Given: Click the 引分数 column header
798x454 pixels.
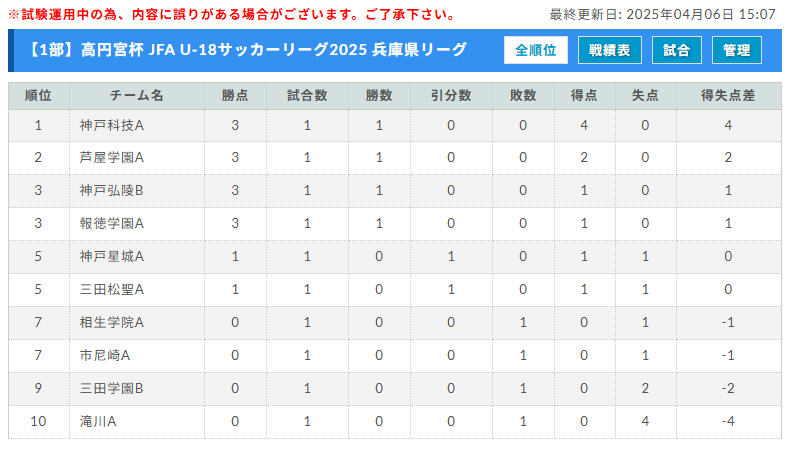Looking at the screenshot, I should coord(451,95).
